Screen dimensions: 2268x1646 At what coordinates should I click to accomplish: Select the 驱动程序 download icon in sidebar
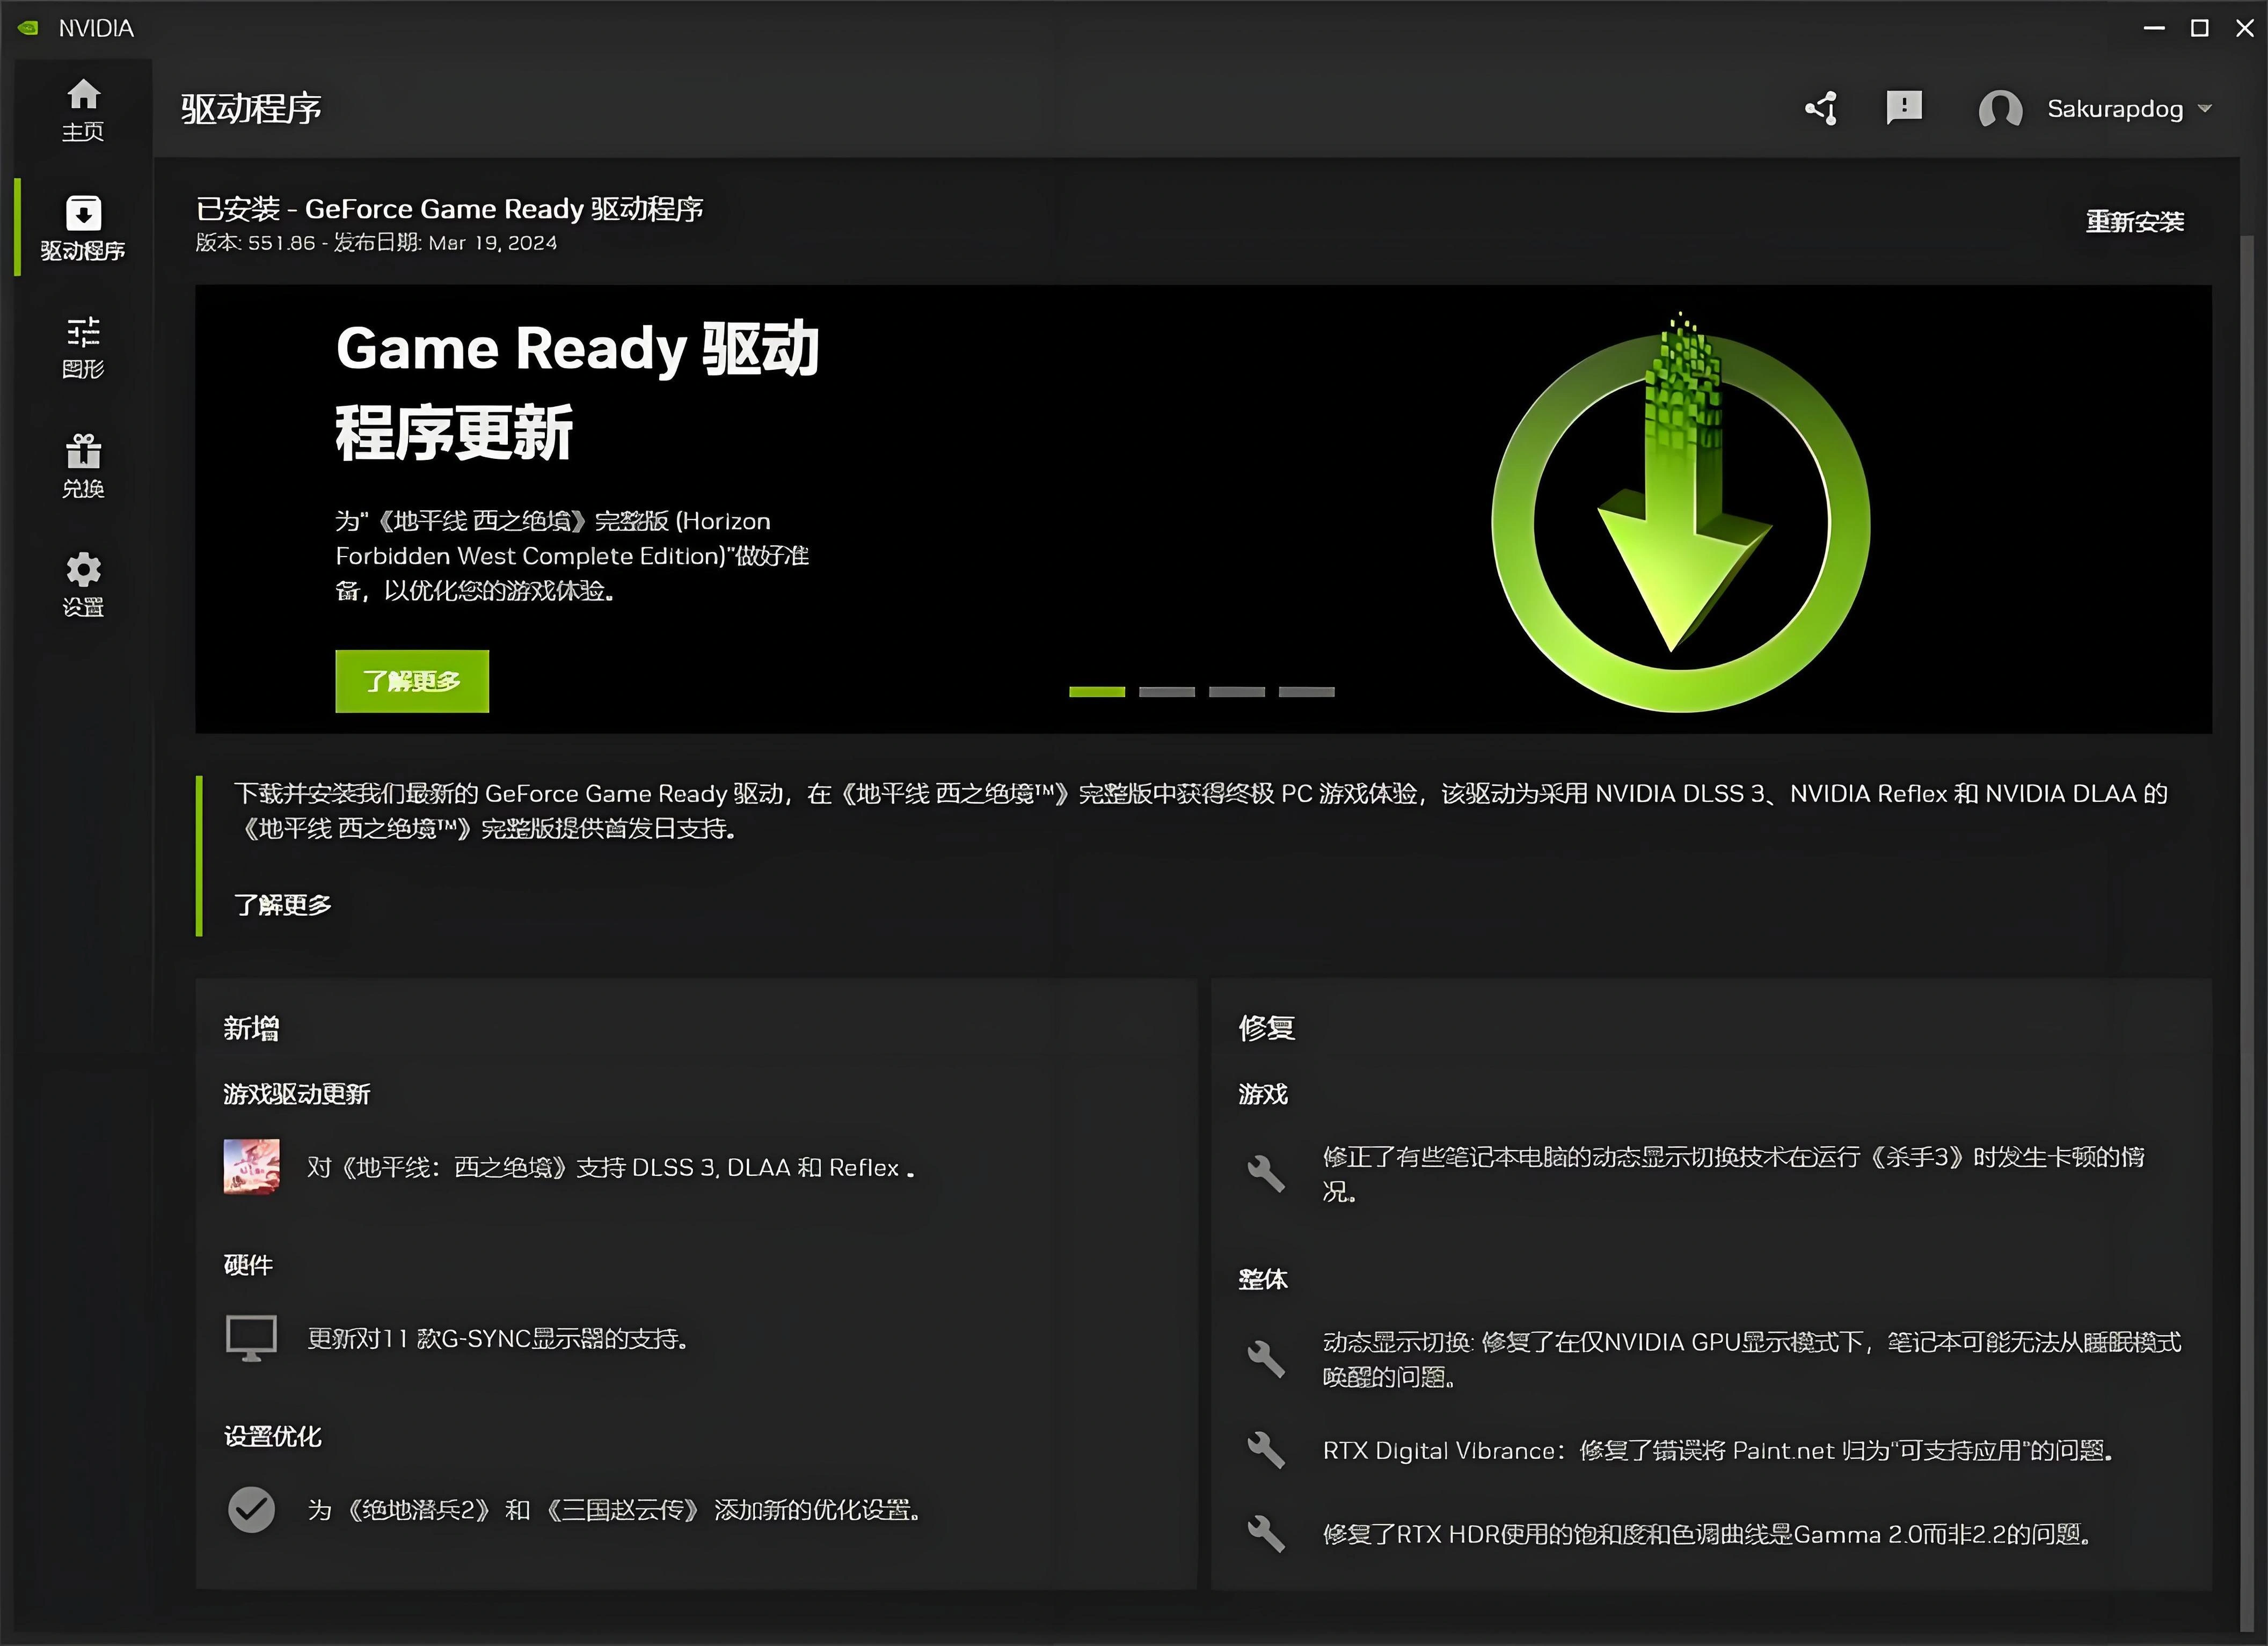(83, 213)
